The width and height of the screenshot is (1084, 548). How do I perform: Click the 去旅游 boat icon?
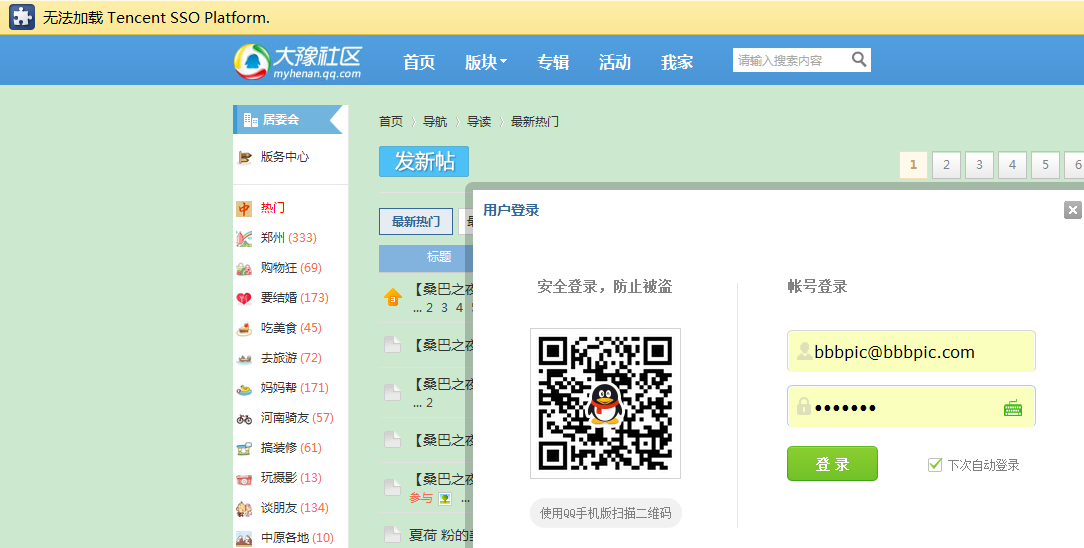[x=244, y=359]
